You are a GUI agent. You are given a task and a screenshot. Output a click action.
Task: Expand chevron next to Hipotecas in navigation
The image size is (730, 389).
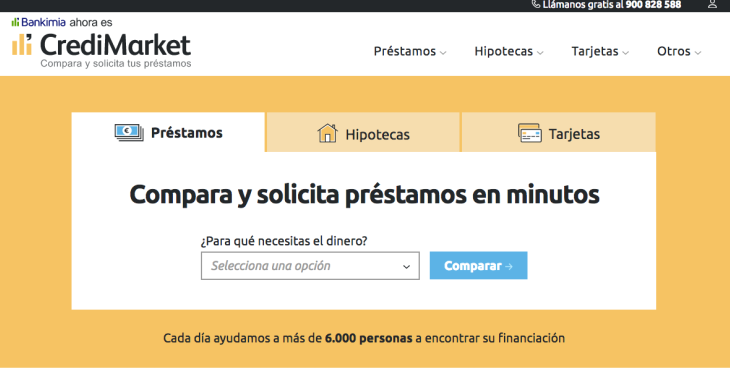coord(540,53)
